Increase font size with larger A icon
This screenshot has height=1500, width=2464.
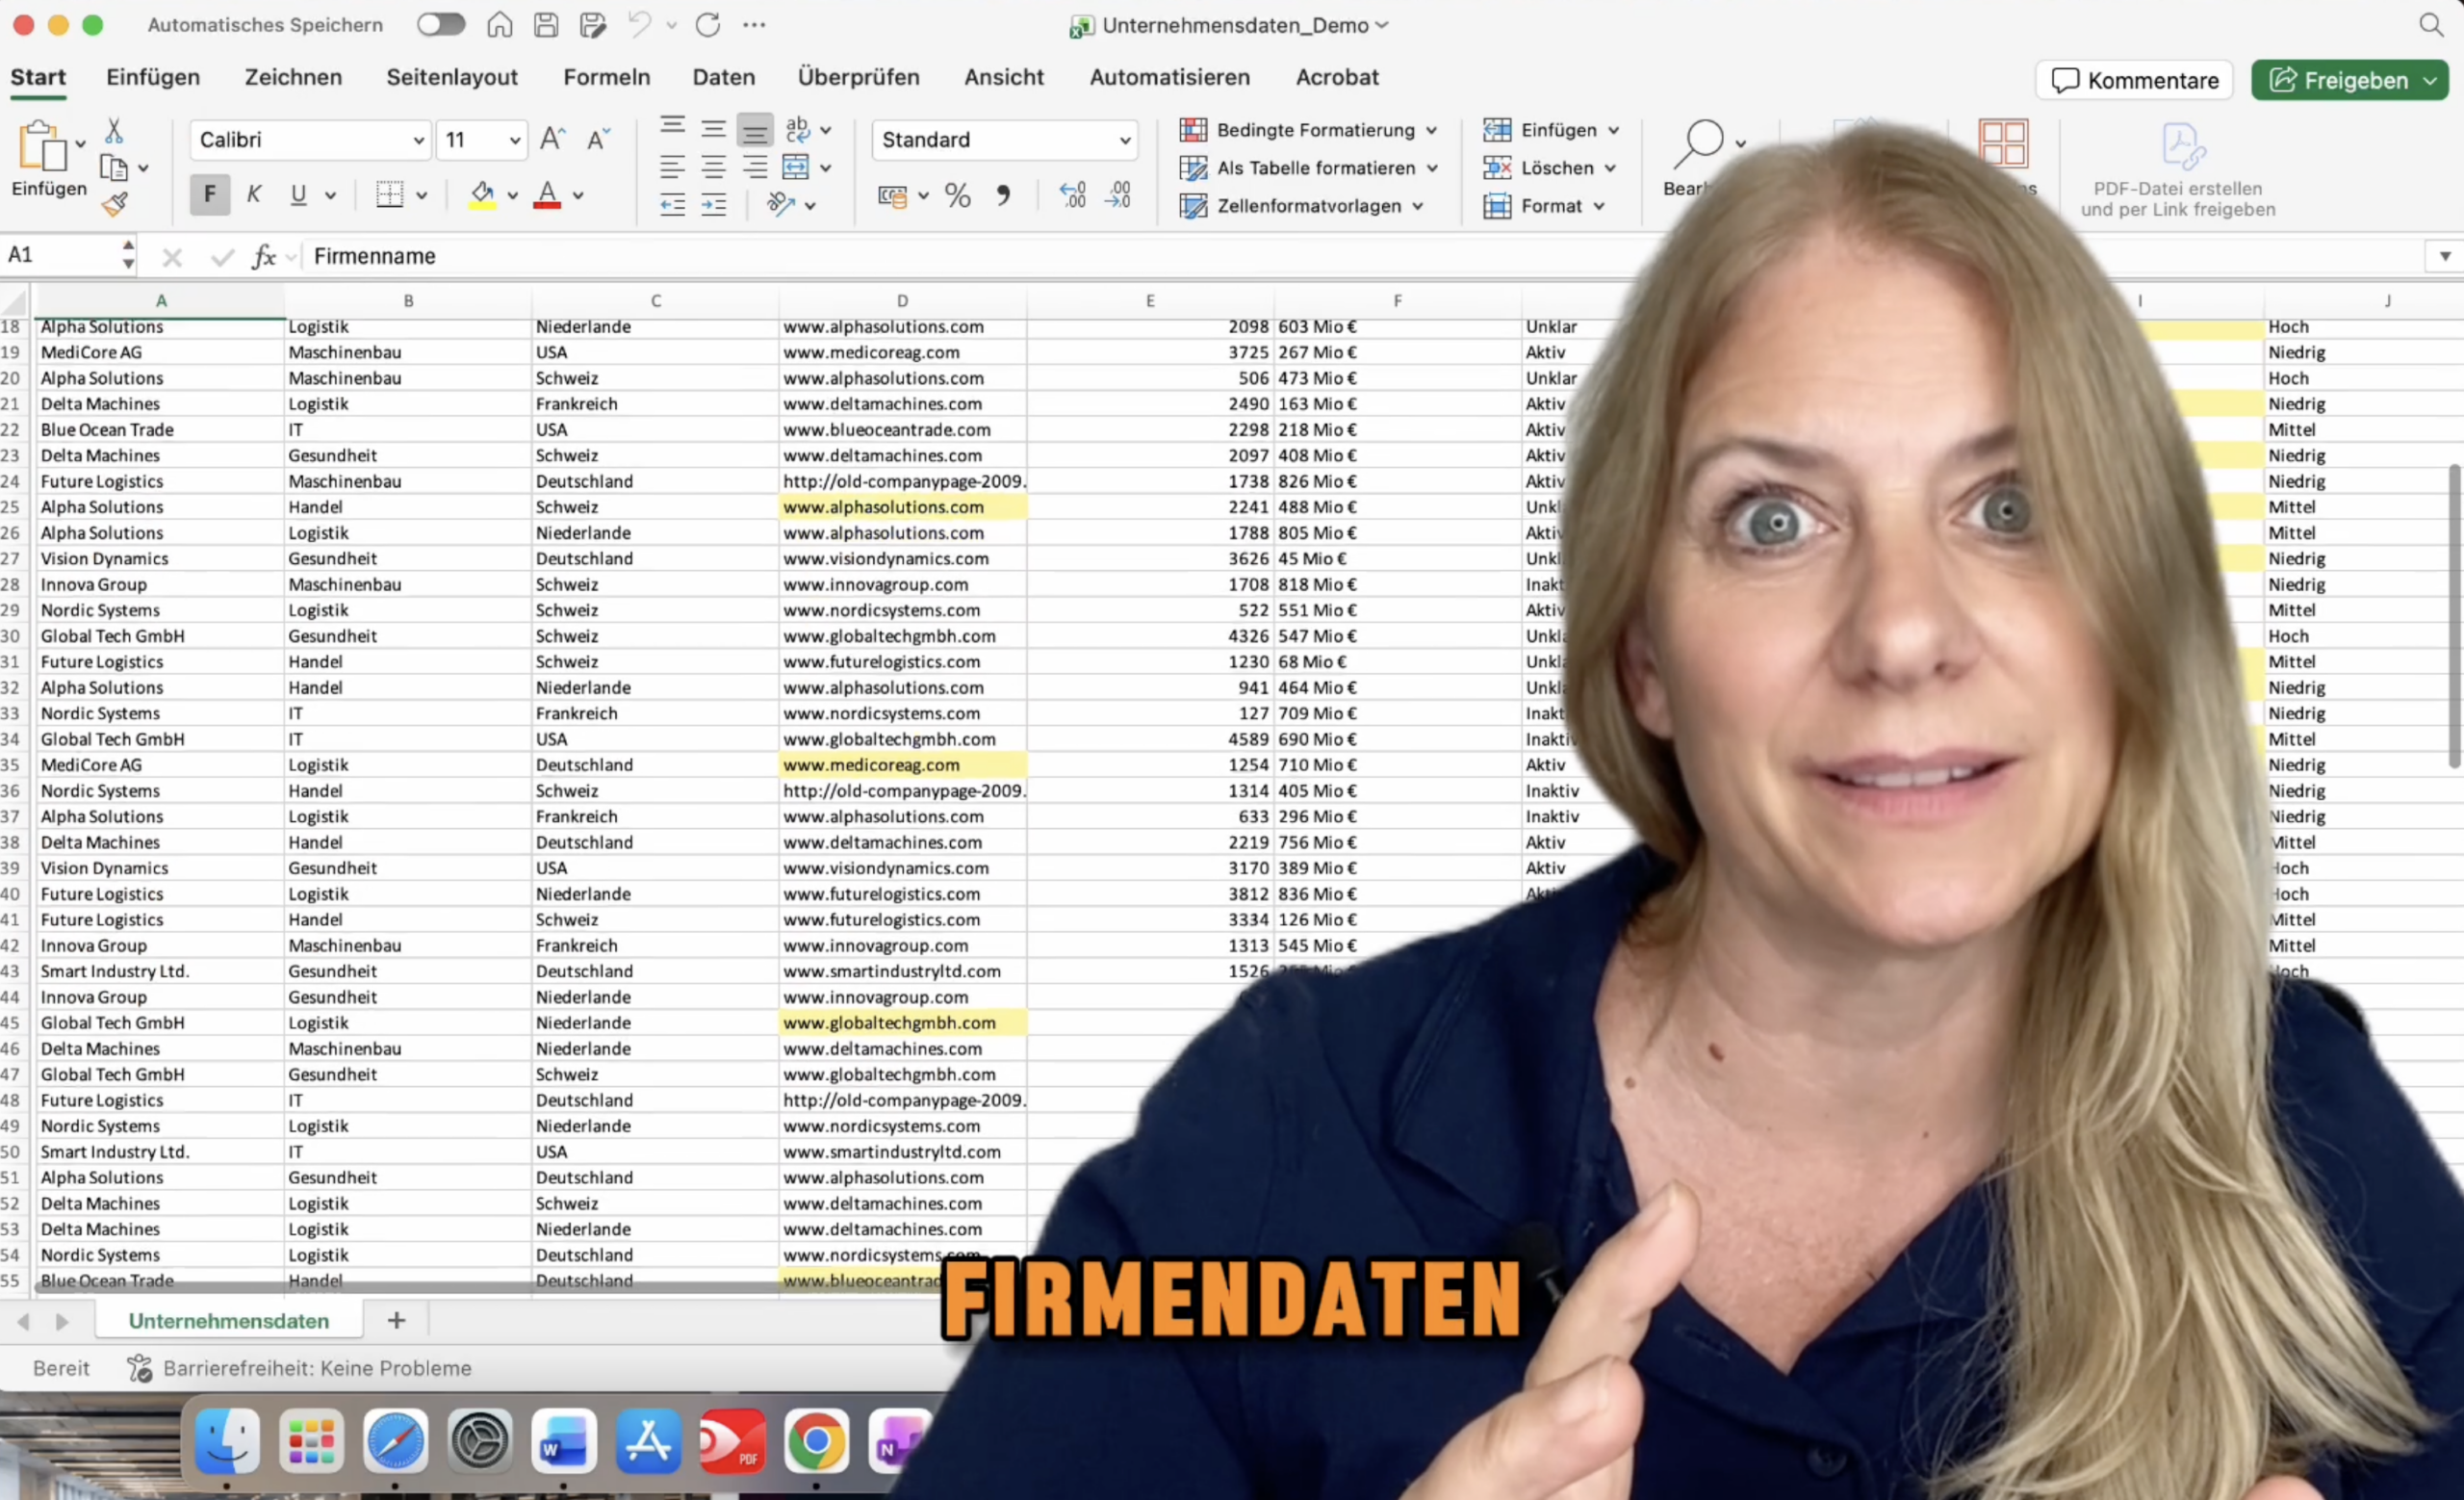[552, 139]
